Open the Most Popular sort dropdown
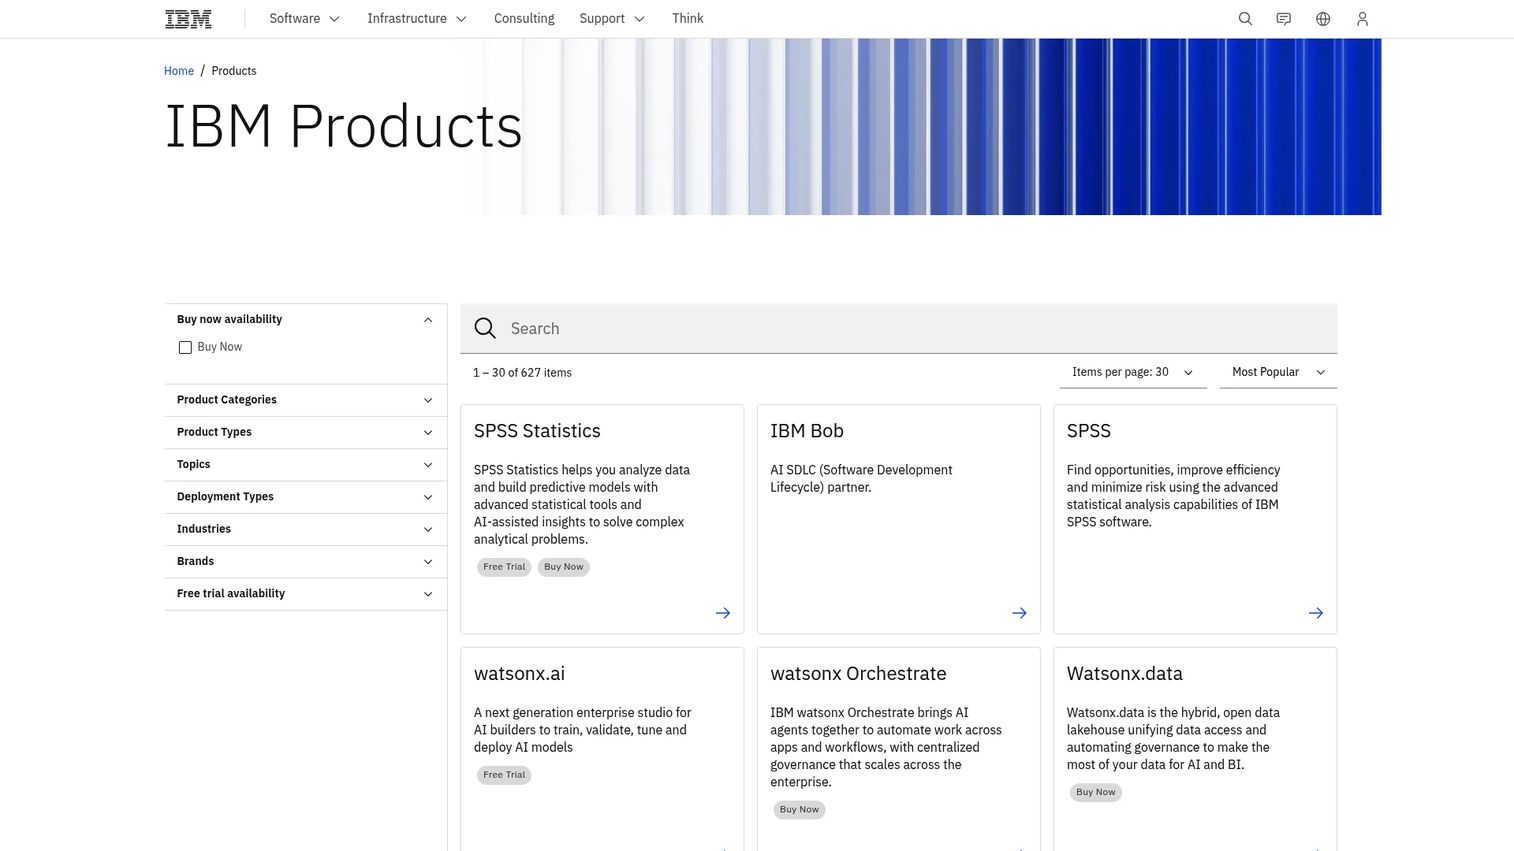 1278,372
